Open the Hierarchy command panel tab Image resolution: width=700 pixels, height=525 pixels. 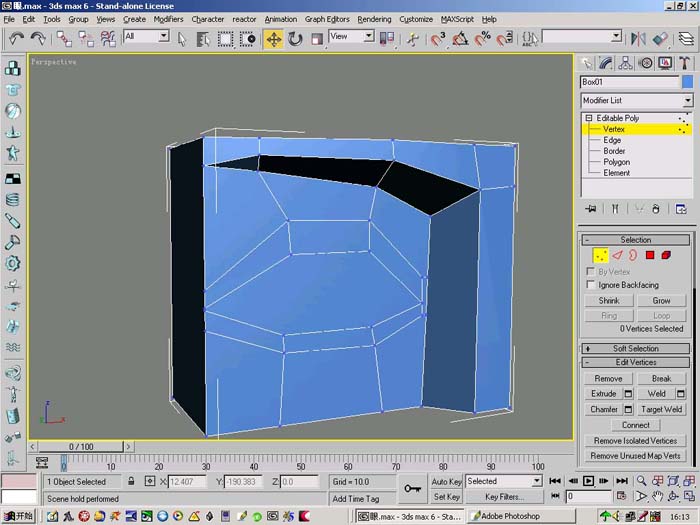point(625,63)
